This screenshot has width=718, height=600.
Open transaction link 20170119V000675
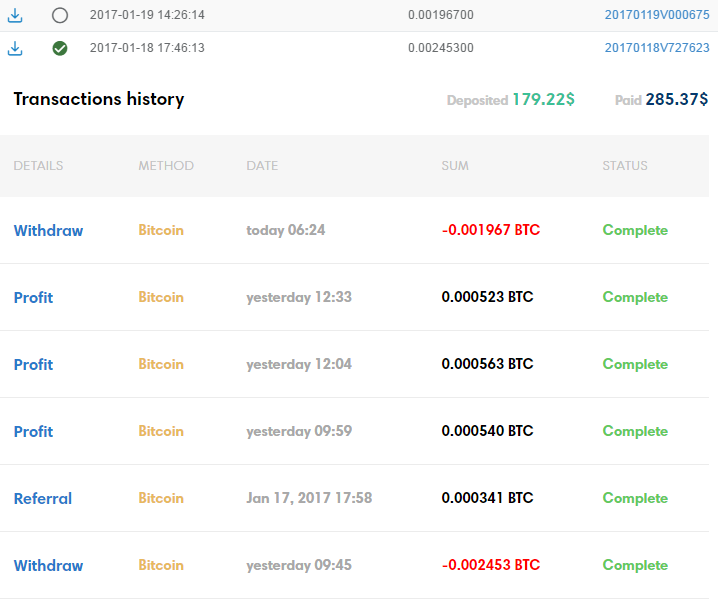(x=657, y=15)
